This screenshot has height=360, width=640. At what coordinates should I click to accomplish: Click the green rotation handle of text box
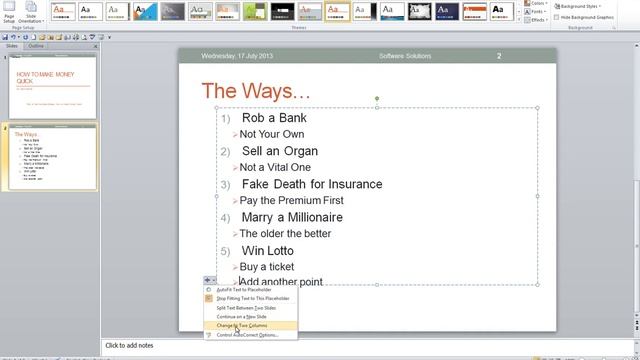[x=377, y=98]
